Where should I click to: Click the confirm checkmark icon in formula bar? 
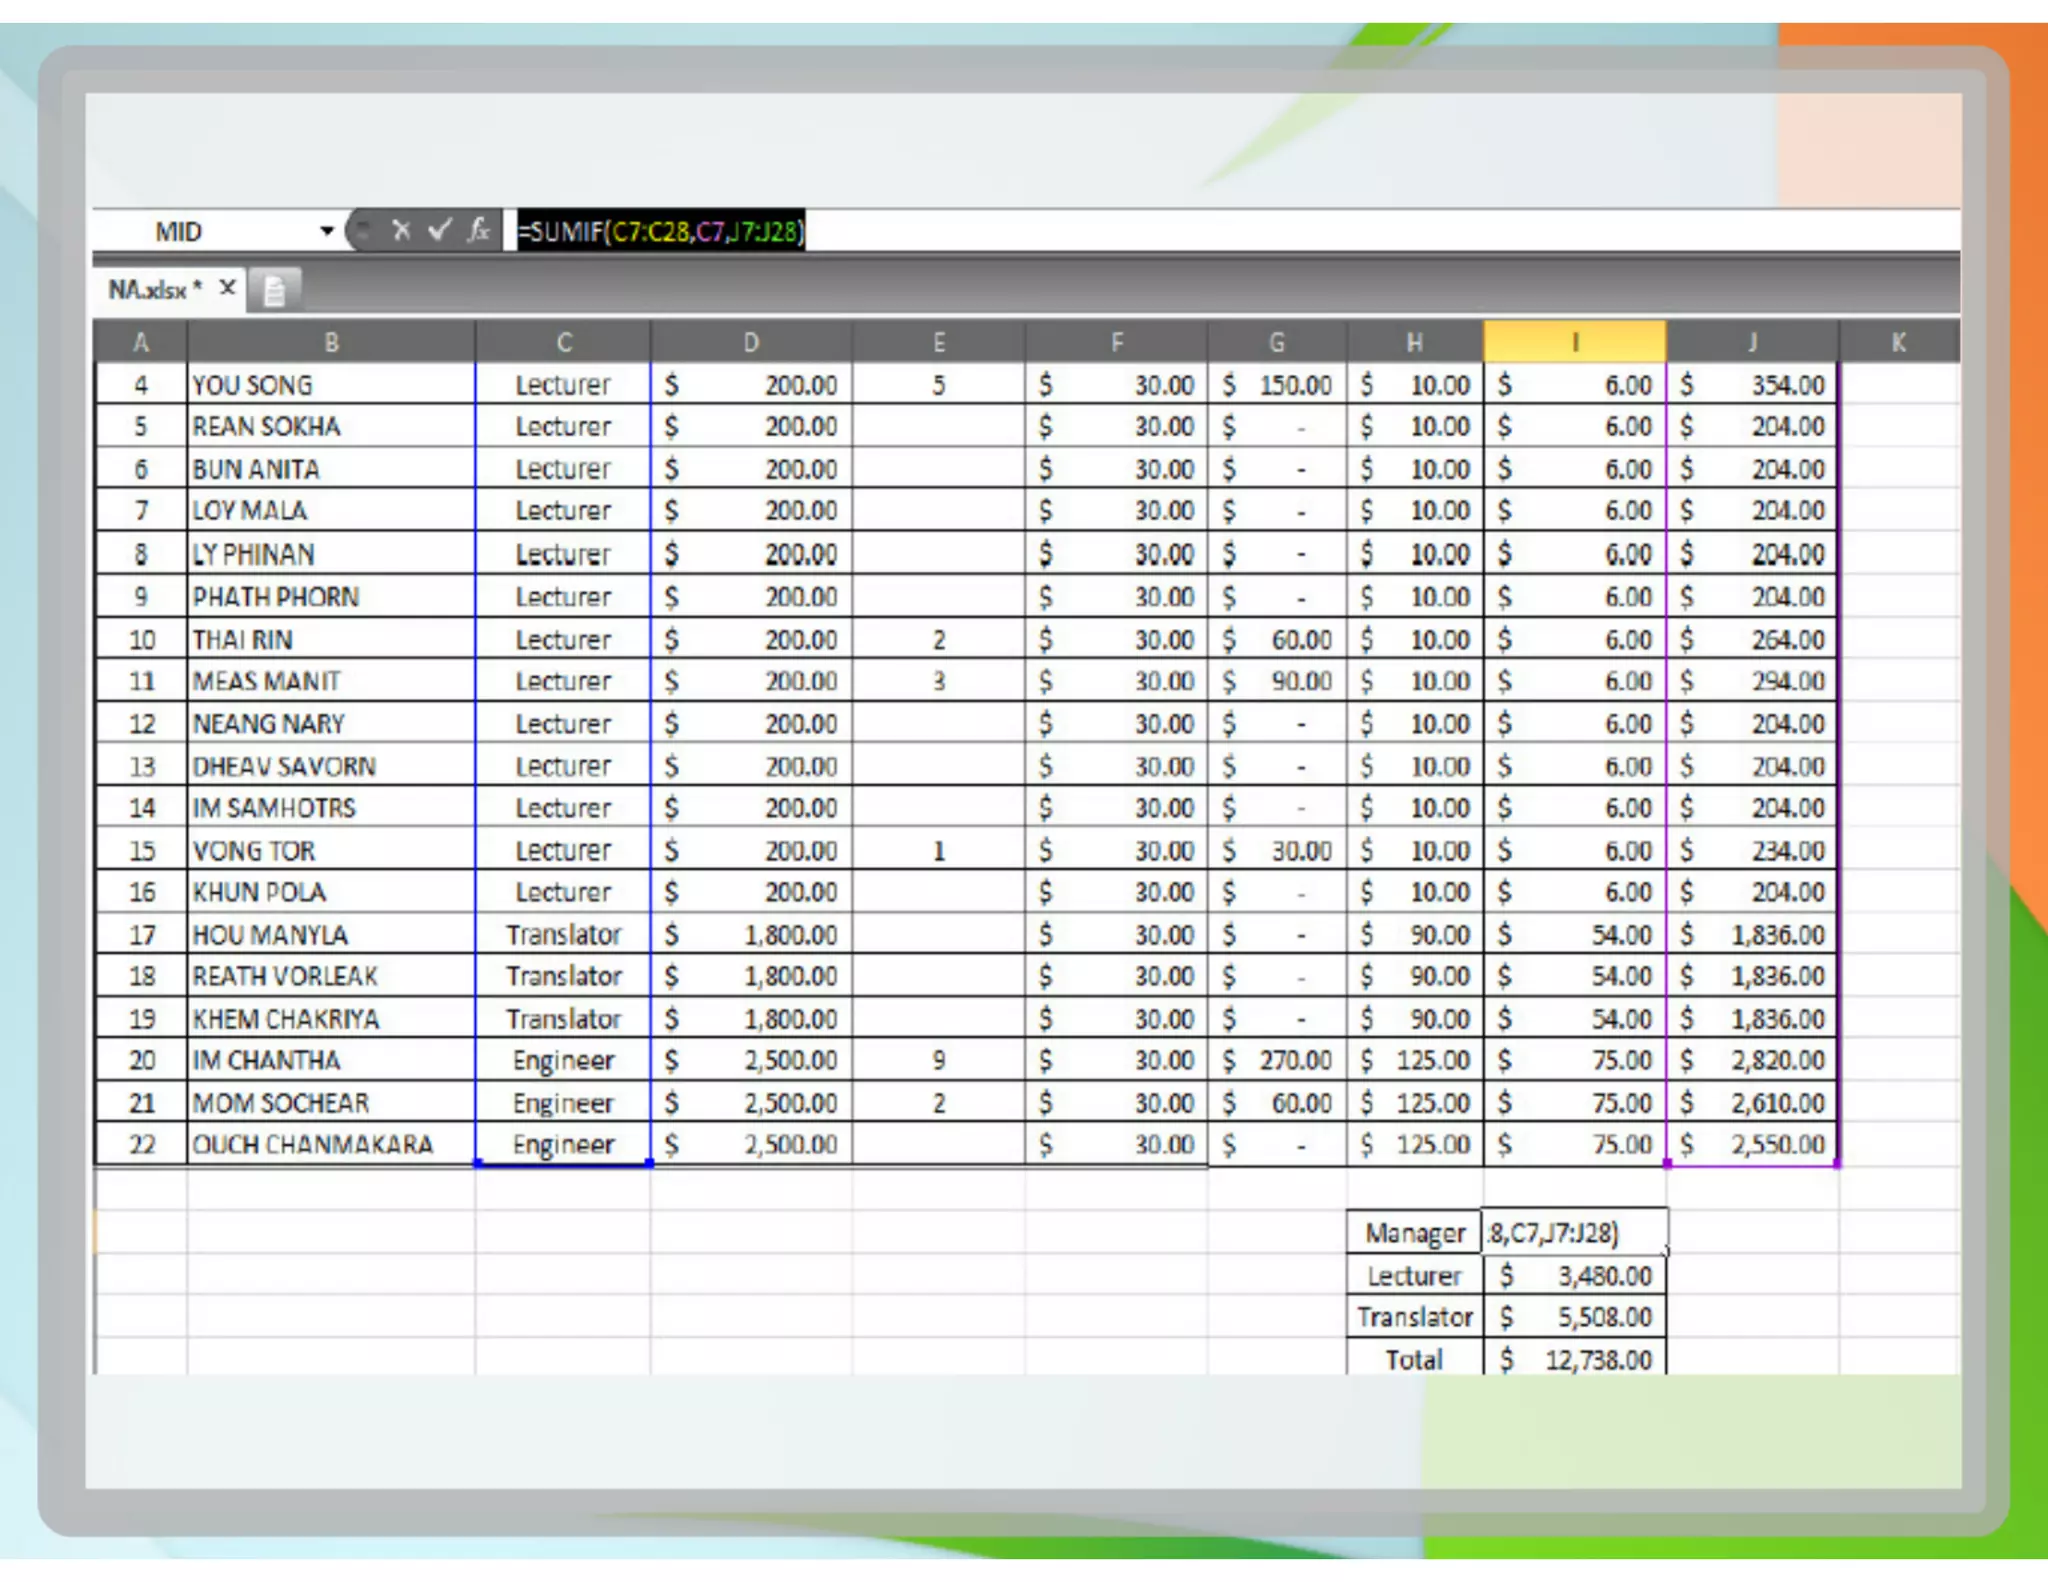439,231
